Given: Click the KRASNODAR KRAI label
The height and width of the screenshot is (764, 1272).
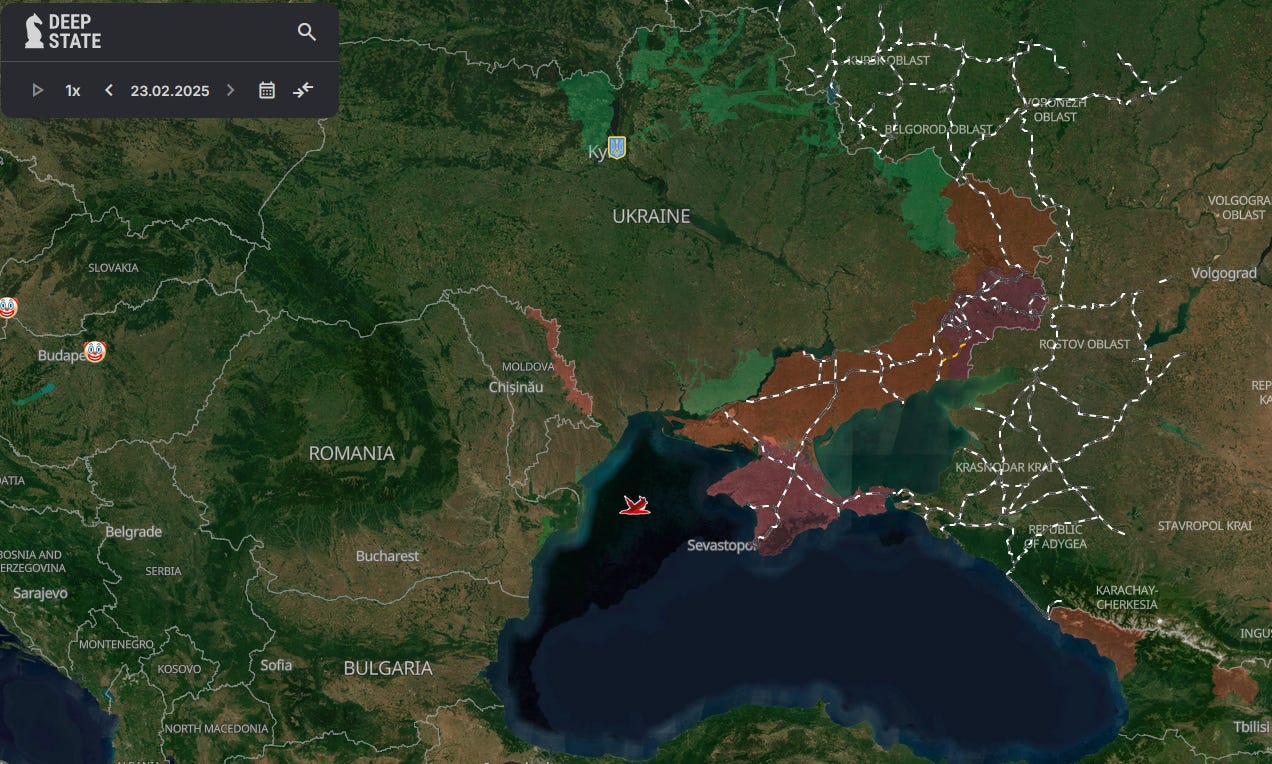Looking at the screenshot, I should point(1003,468).
